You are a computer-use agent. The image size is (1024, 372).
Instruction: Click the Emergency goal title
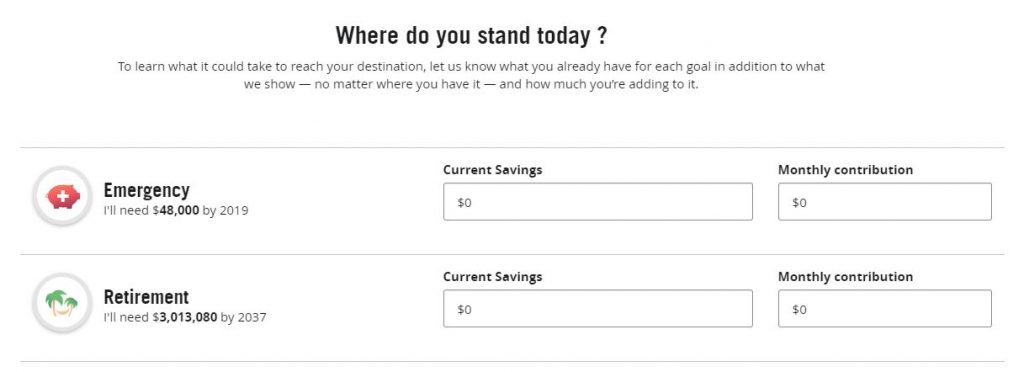coord(146,191)
